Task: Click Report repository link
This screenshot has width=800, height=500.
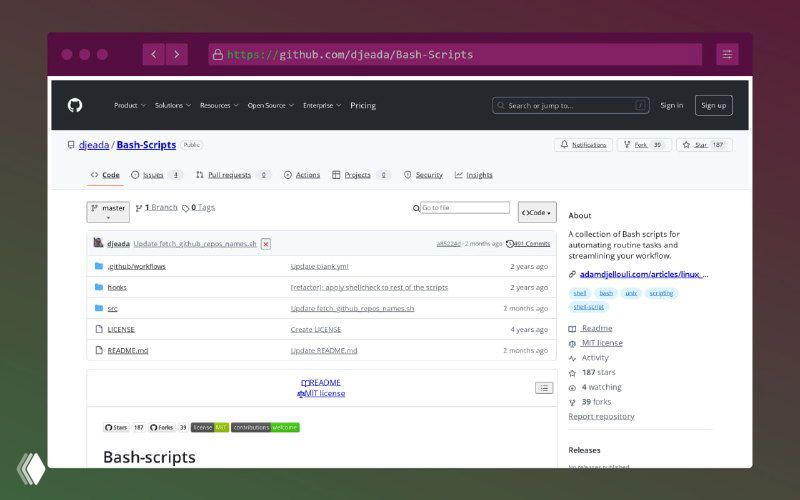Action: [x=601, y=417]
